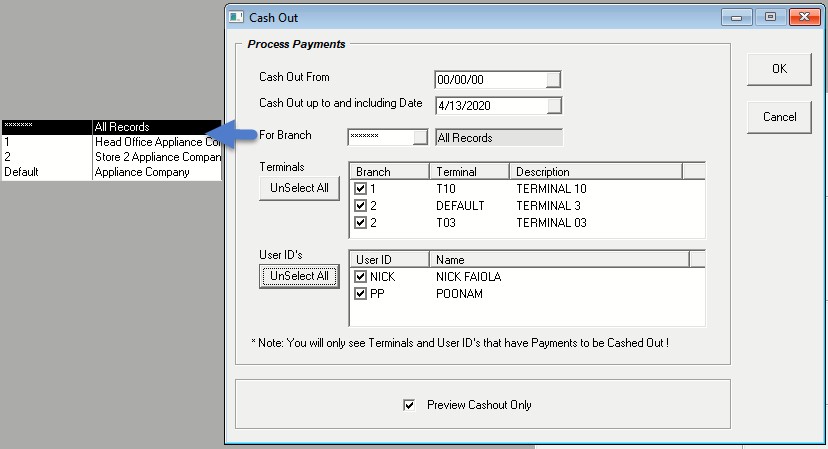The image size is (828, 449).
Task: Click the Cancel button
Action: [x=778, y=117]
